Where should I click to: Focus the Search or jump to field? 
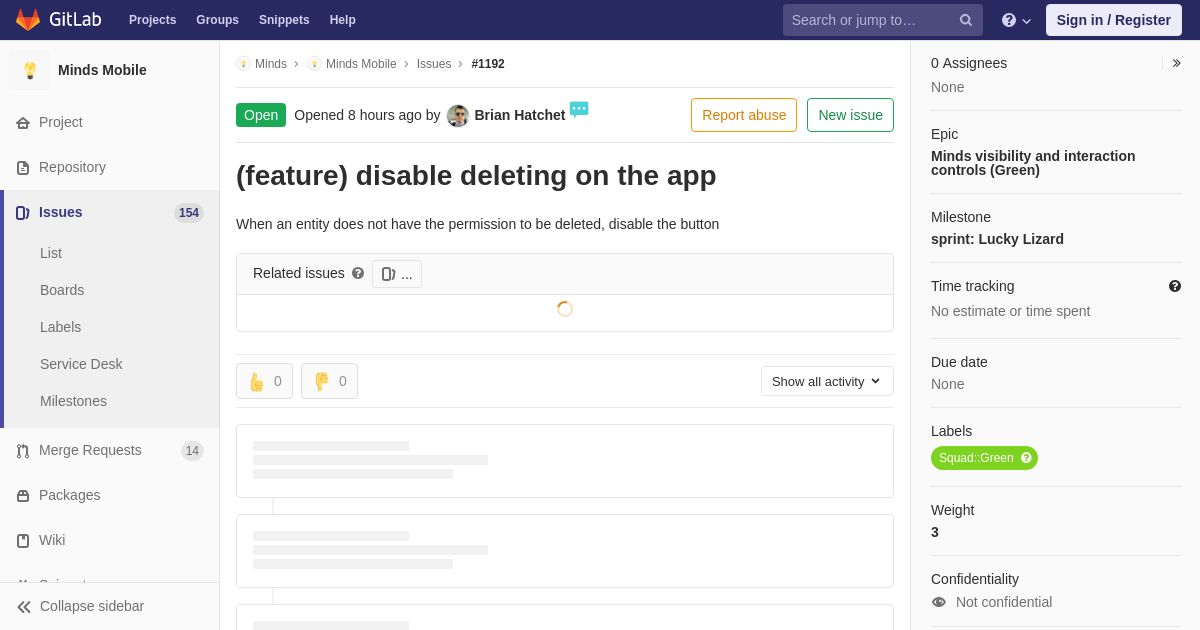coord(883,20)
